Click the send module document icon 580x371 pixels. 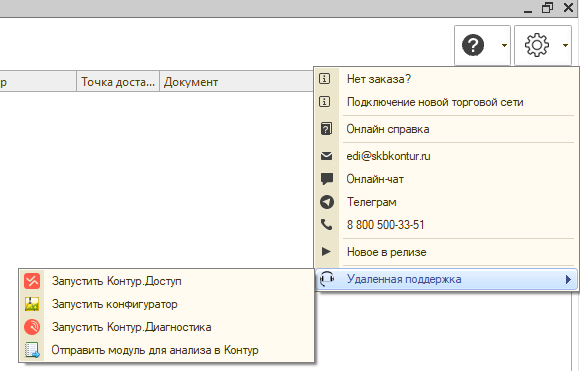[32, 350]
